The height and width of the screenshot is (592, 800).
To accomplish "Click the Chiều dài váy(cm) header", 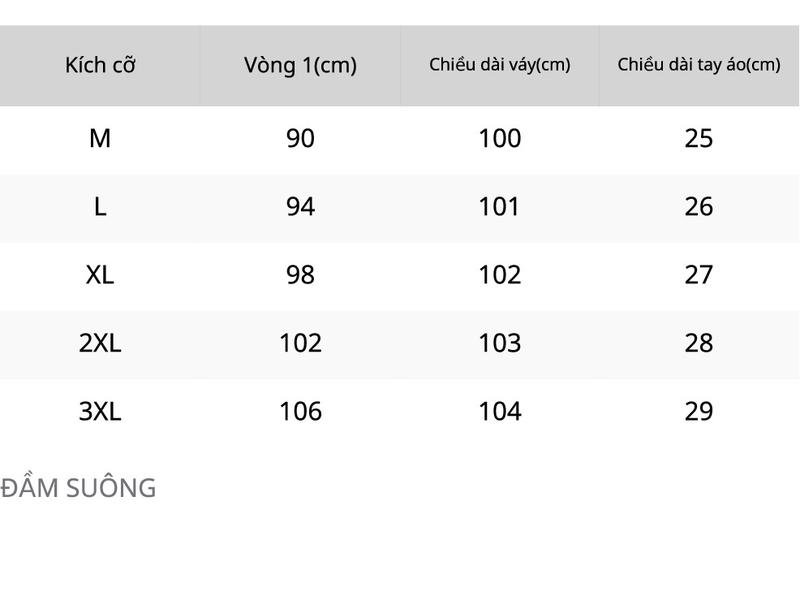I will [x=499, y=65].
